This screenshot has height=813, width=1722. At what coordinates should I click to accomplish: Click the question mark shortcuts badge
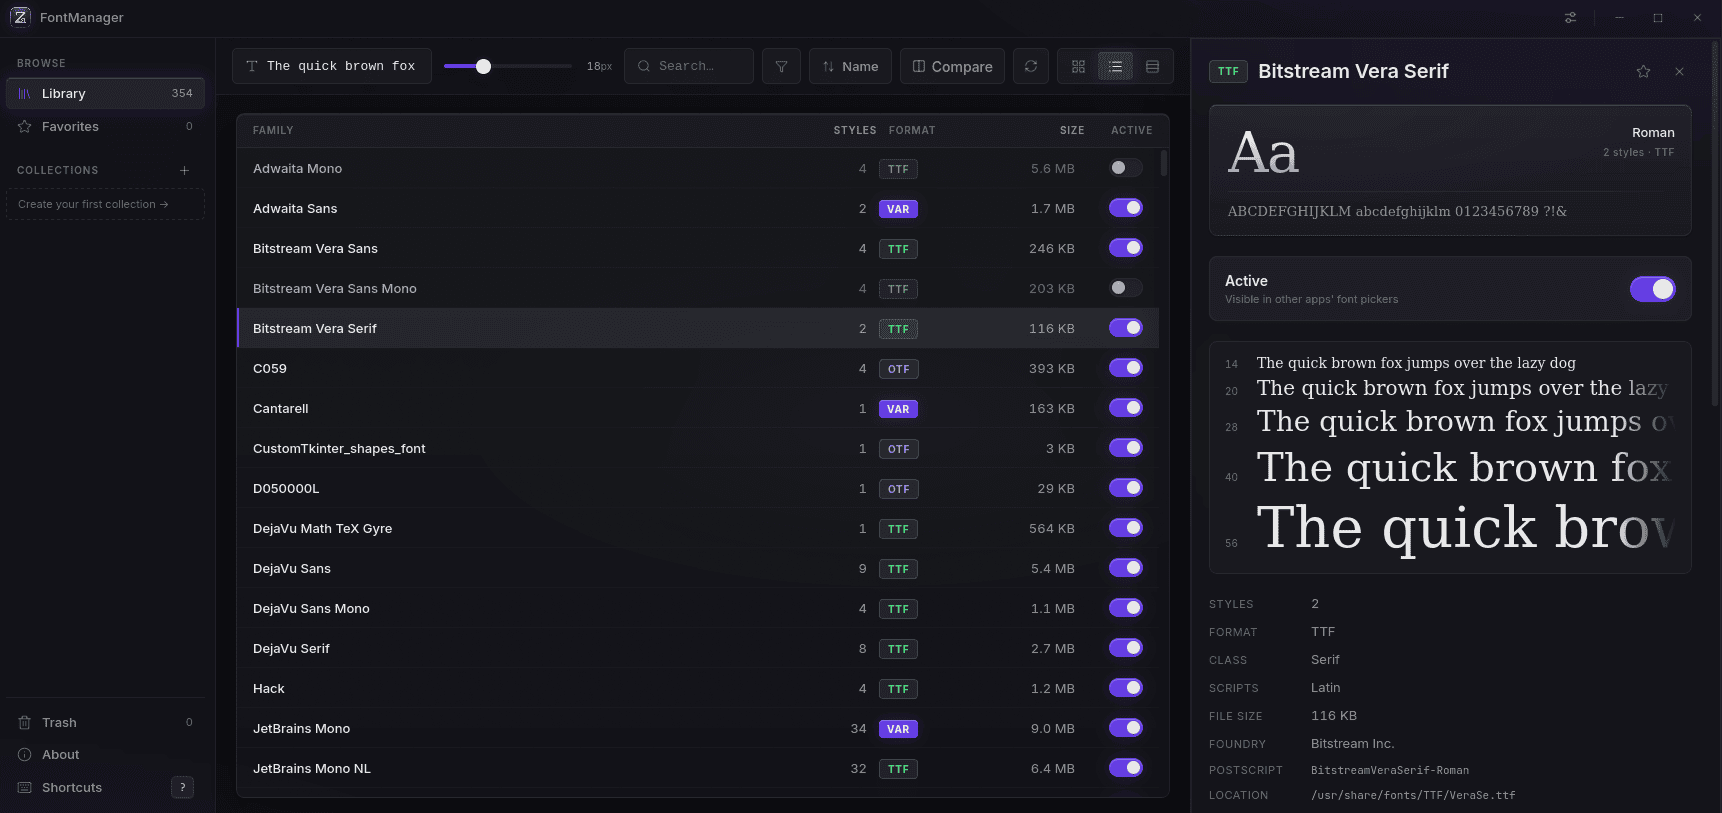[182, 787]
